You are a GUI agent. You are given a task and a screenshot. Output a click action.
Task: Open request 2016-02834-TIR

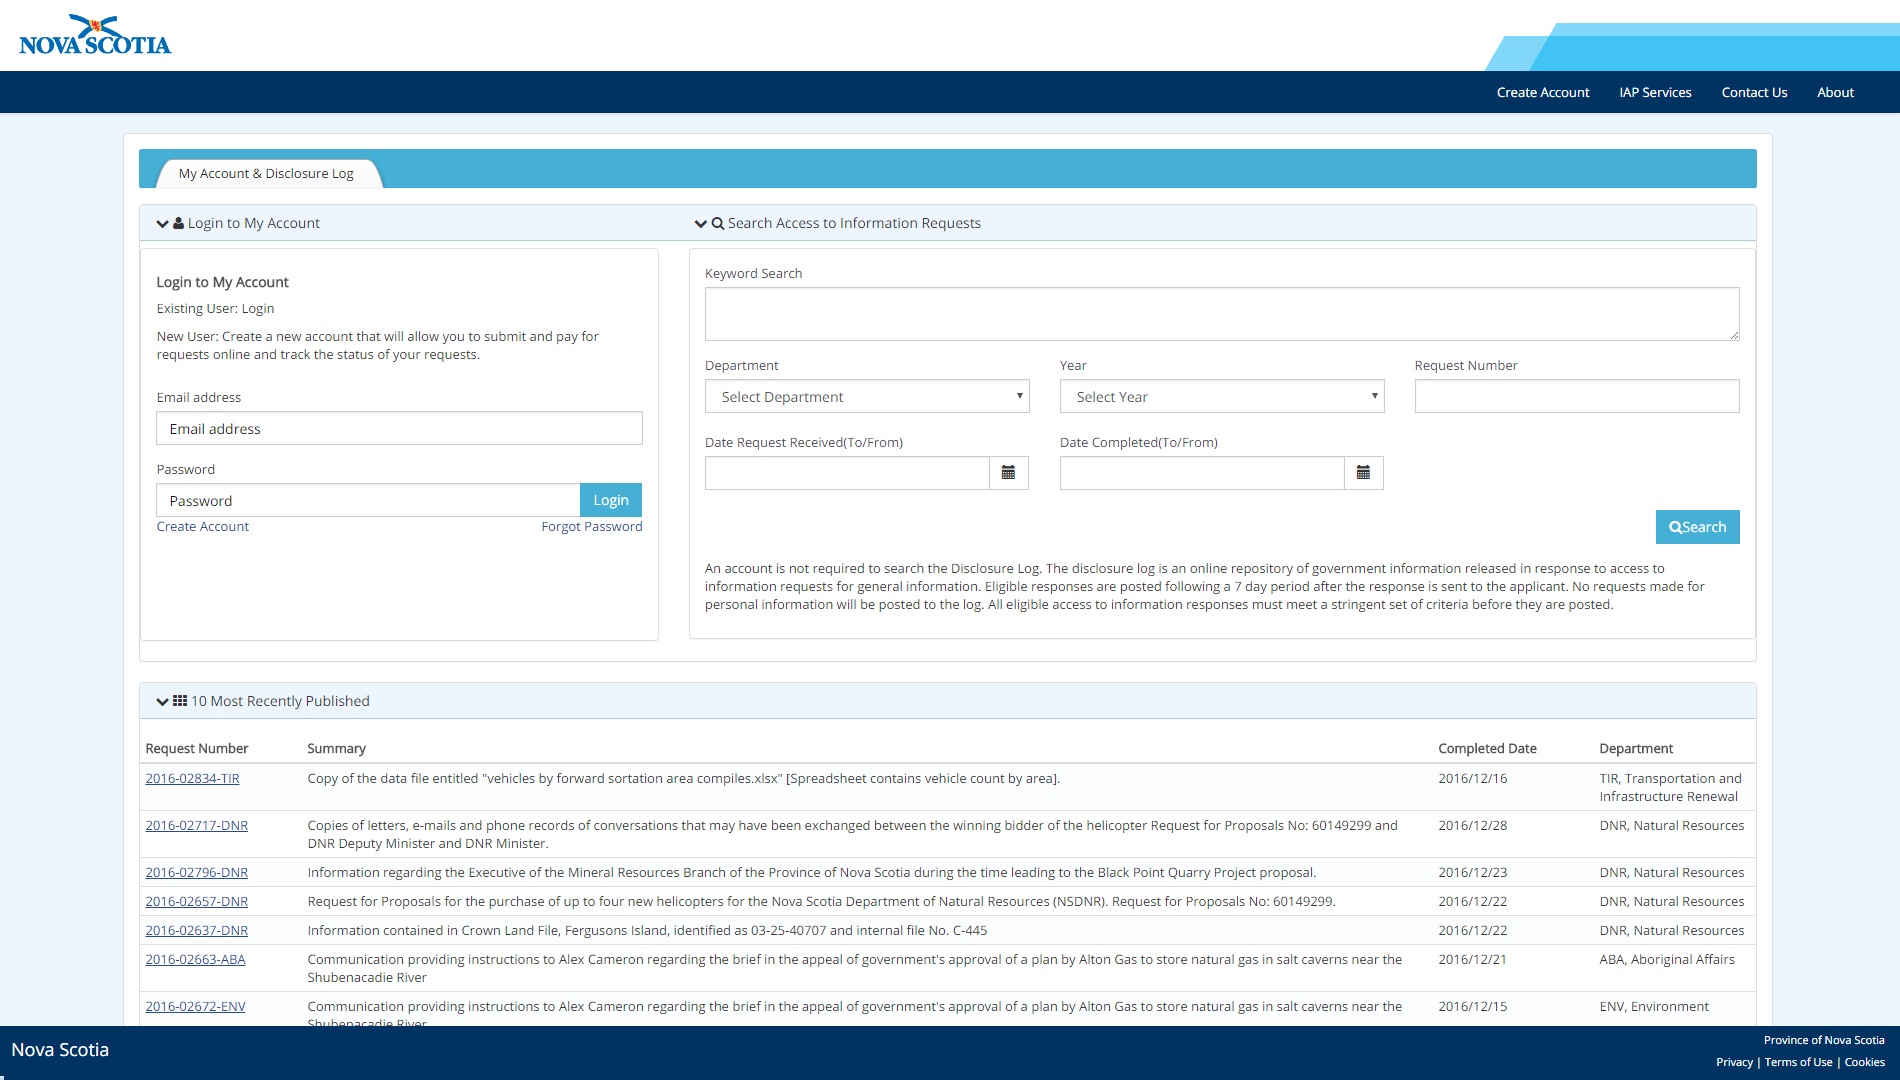coord(192,779)
